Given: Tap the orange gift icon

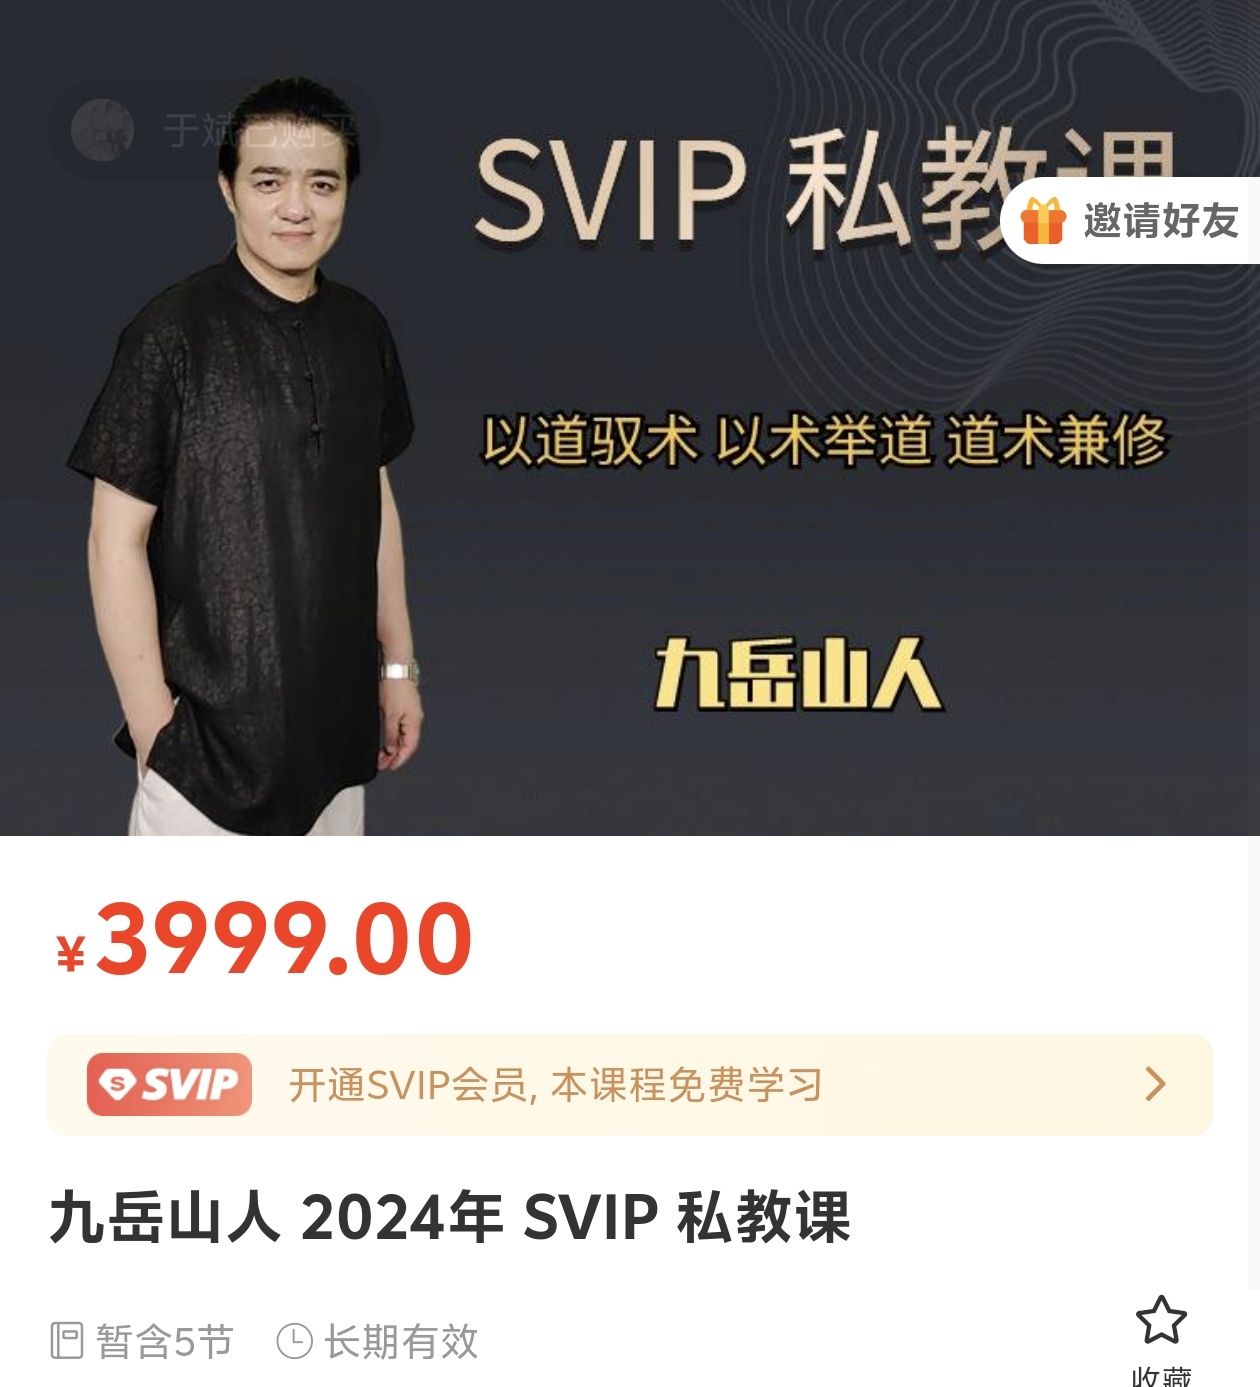Looking at the screenshot, I should (1043, 220).
